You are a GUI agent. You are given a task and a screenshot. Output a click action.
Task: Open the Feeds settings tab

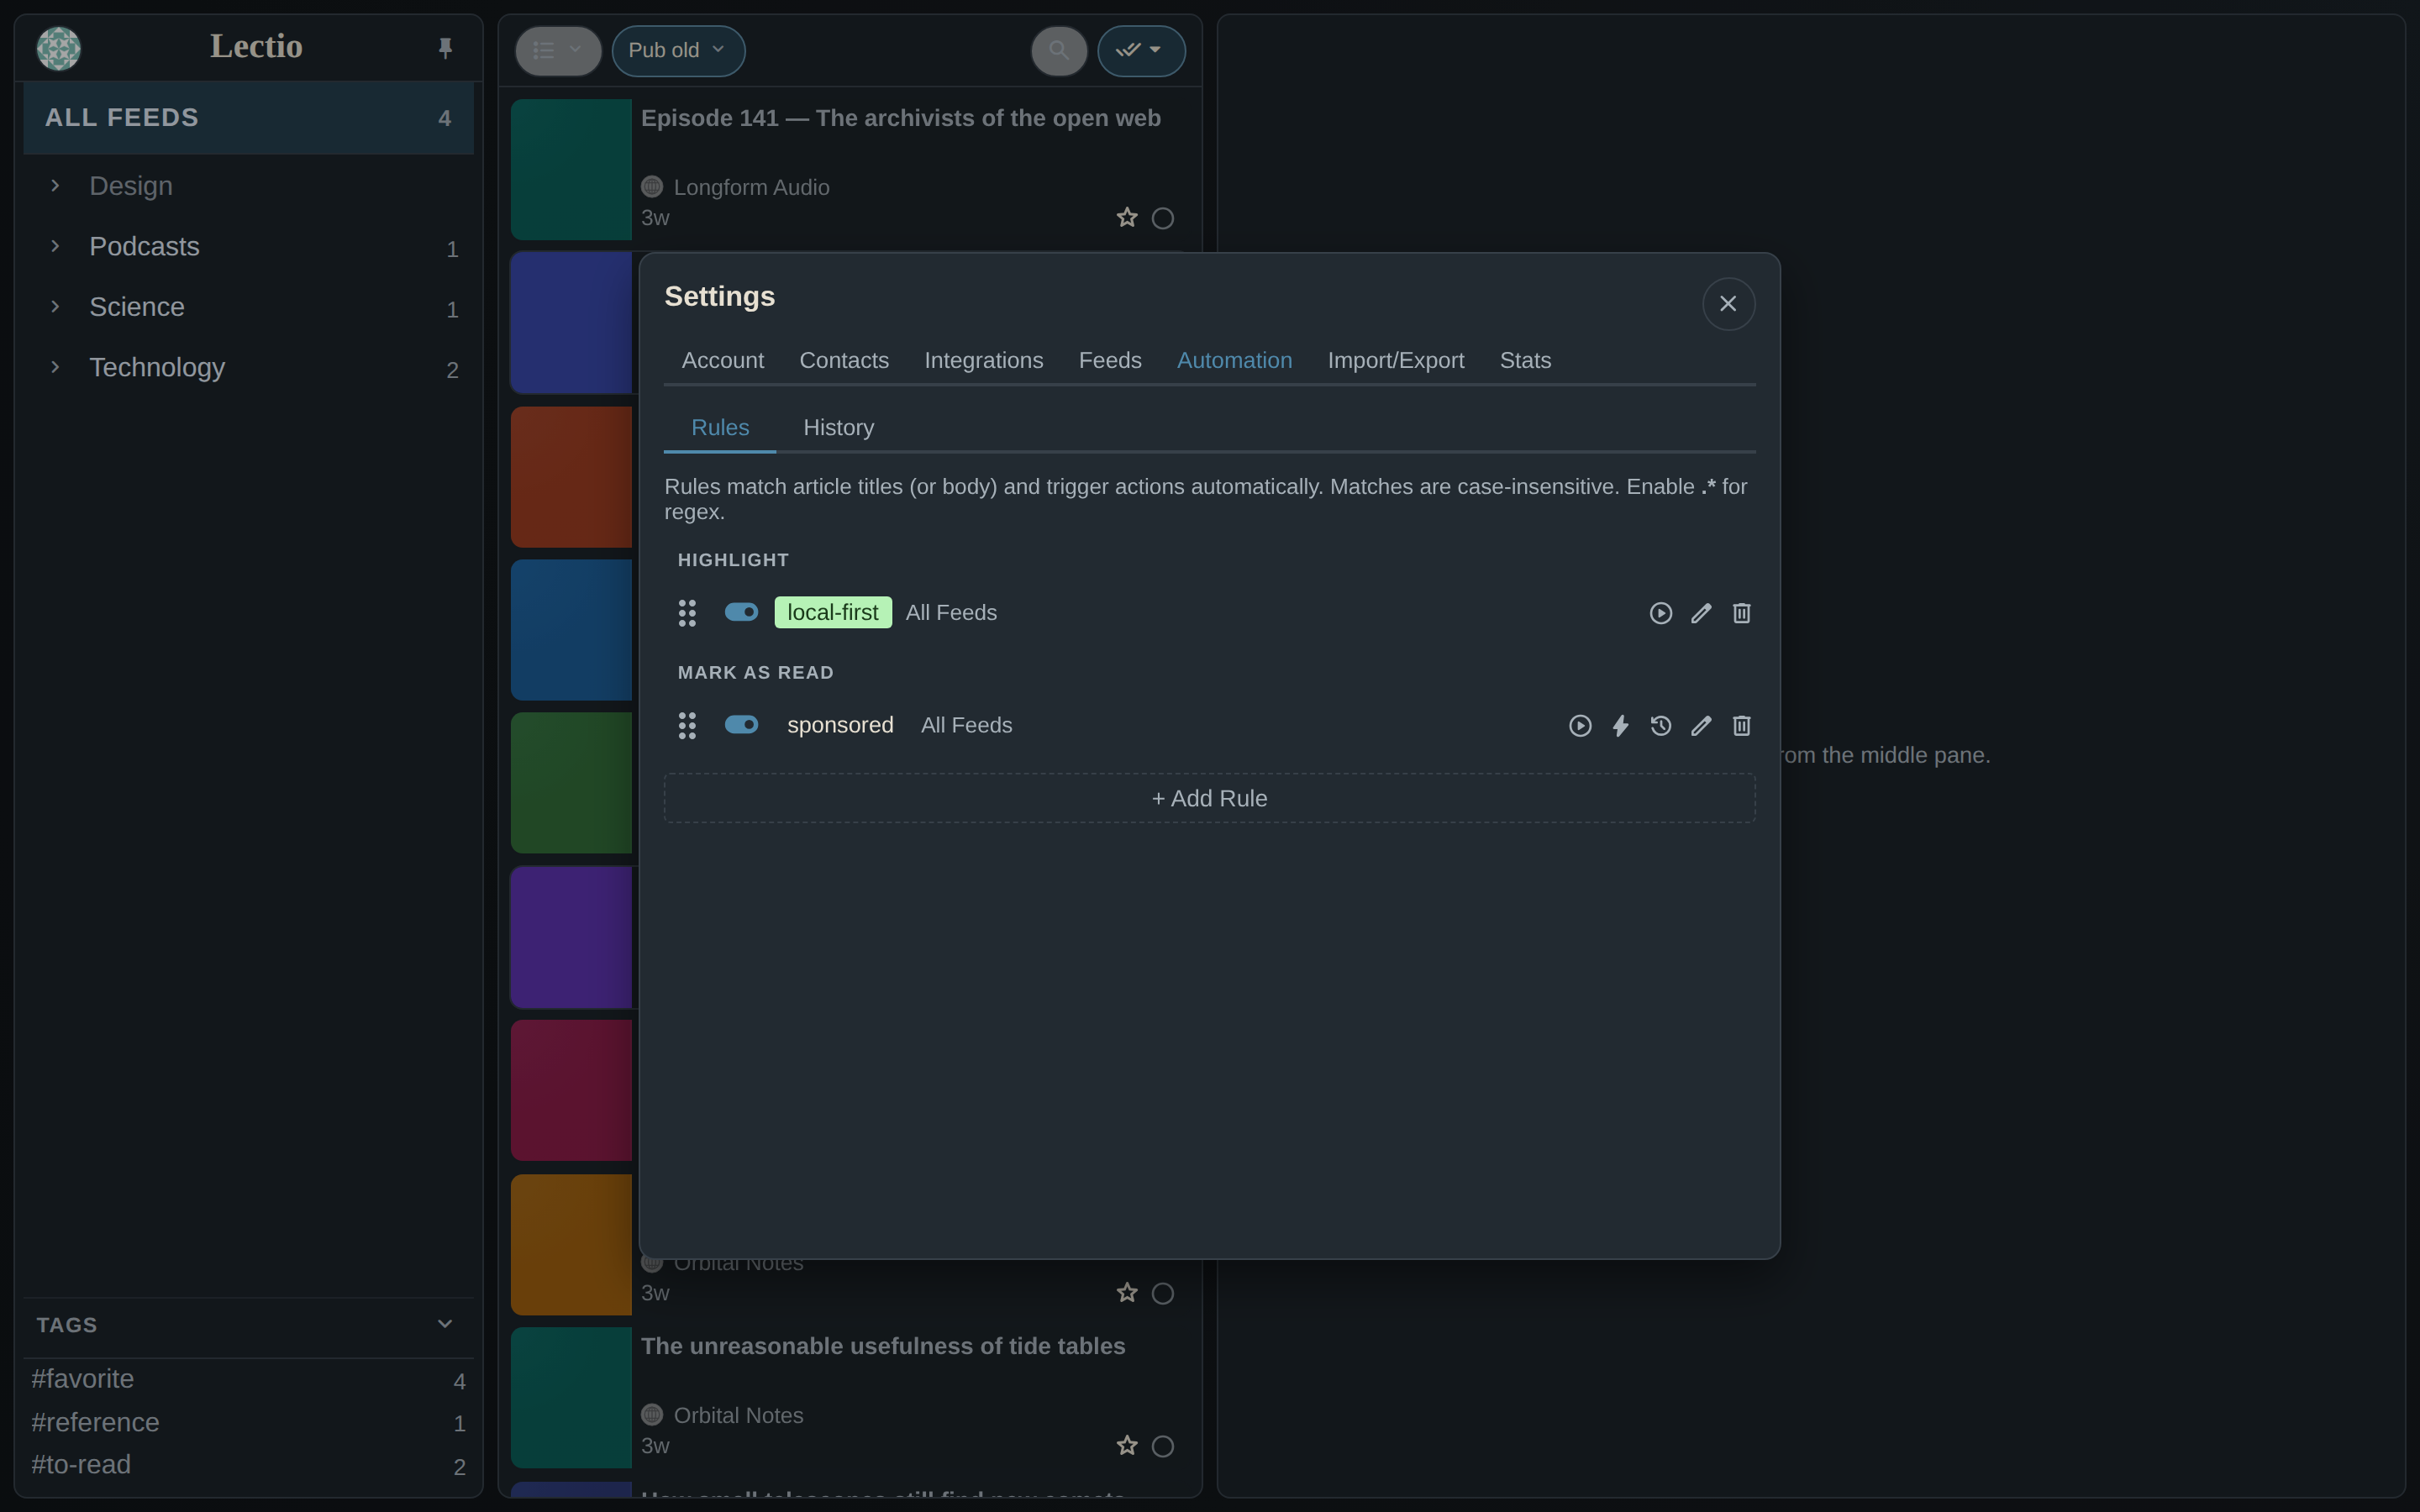[1110, 361]
